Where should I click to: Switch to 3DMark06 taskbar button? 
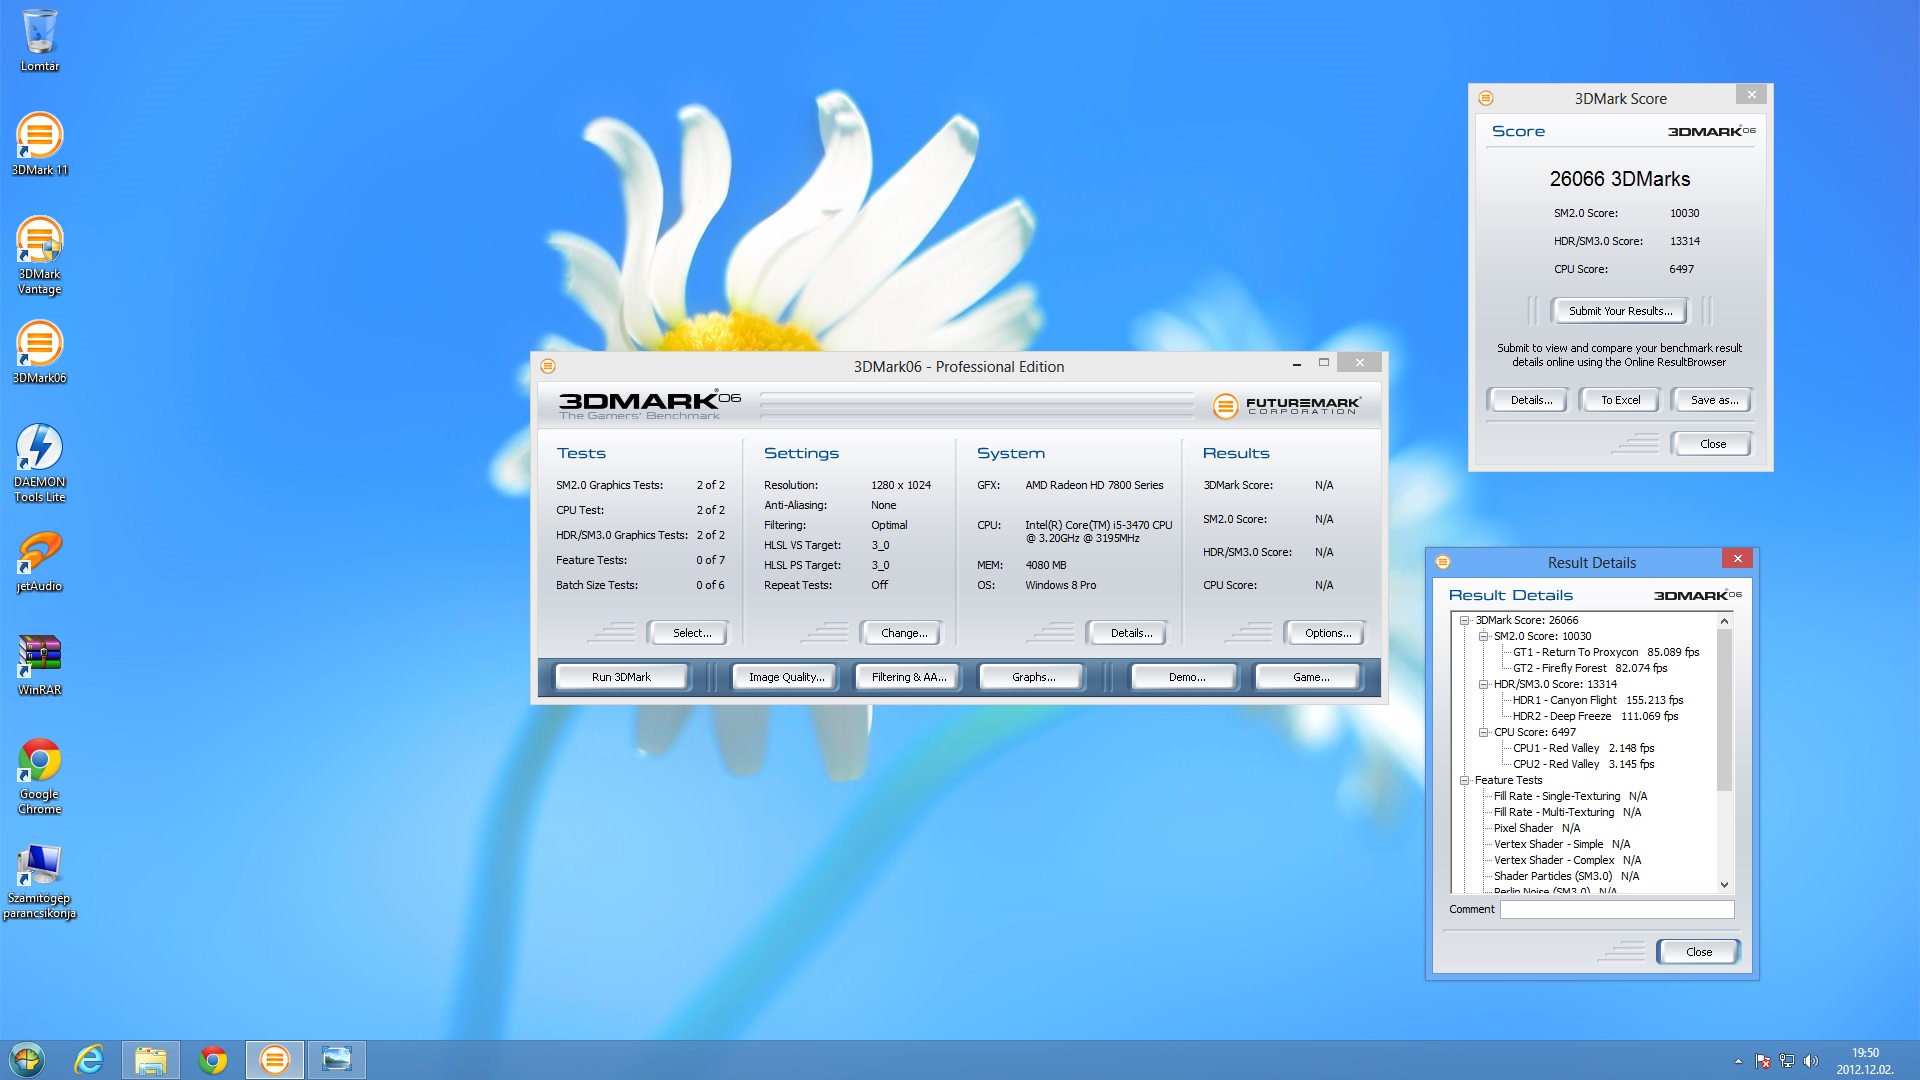tap(275, 1060)
